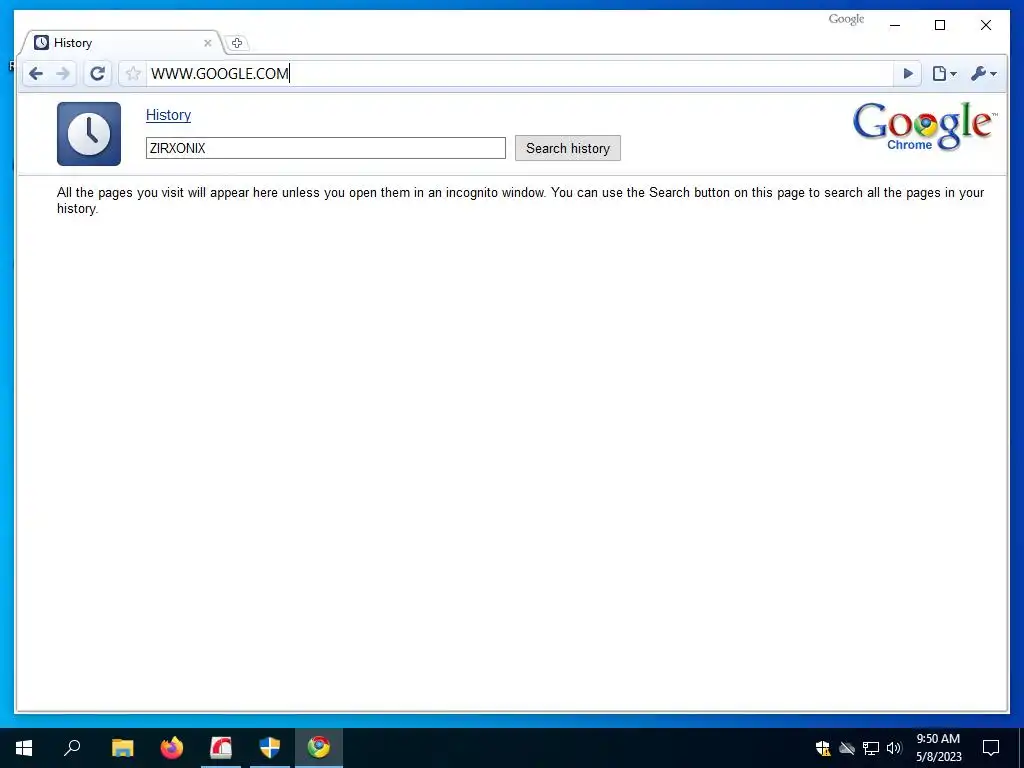Click the address bar showing WWW.GOOGLE.COM
Viewport: 1024px width, 768px height.
click(x=519, y=74)
